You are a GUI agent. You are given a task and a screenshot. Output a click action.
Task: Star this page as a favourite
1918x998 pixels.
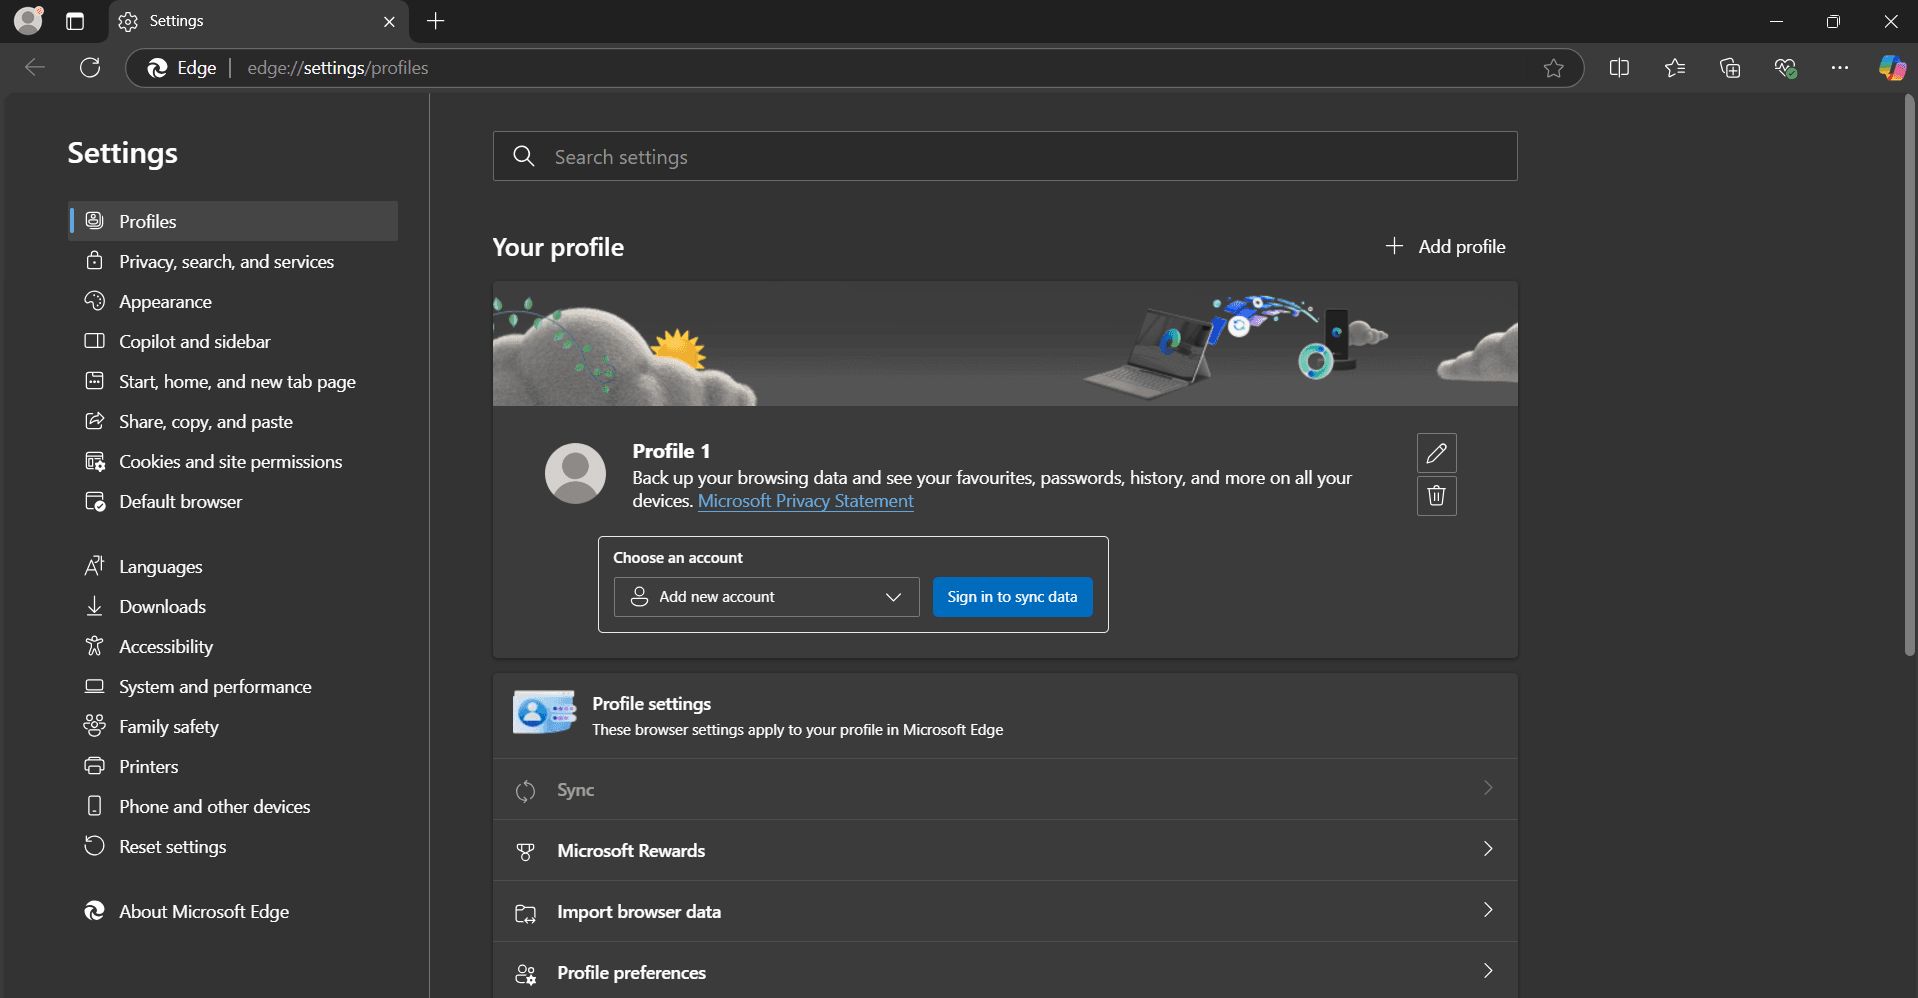click(1553, 68)
